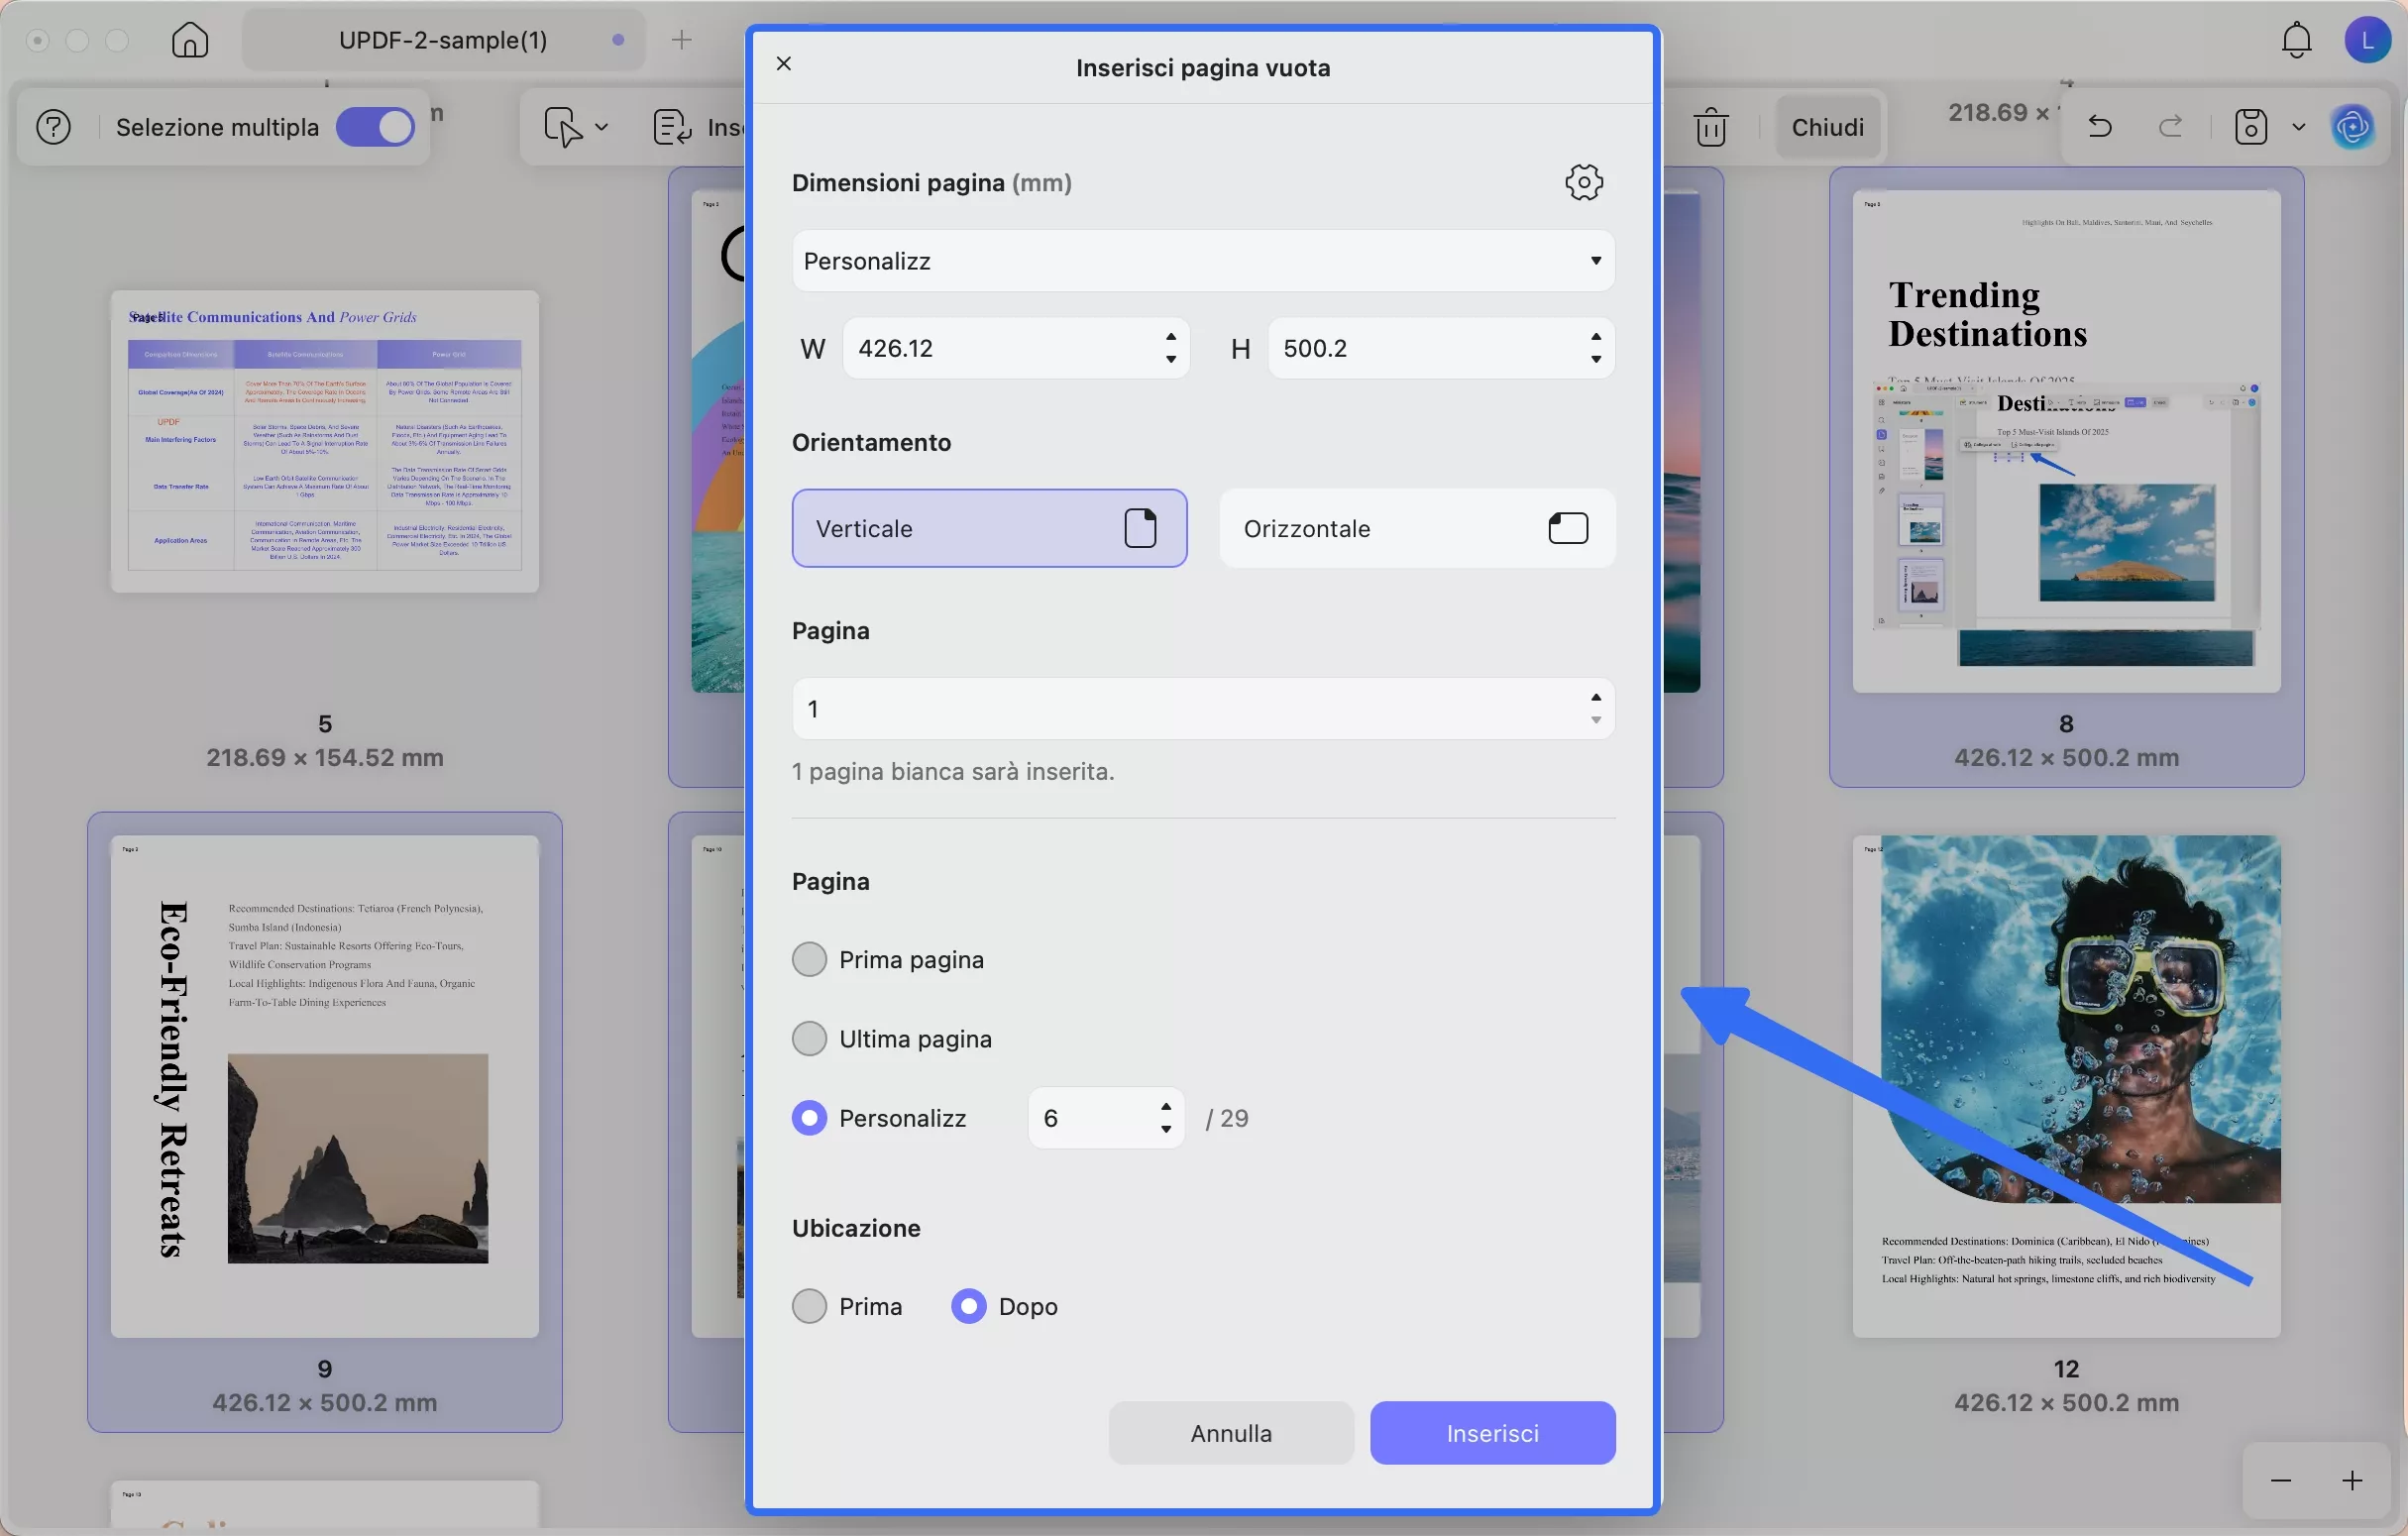Click the trash delete pages icon

(x=1710, y=127)
